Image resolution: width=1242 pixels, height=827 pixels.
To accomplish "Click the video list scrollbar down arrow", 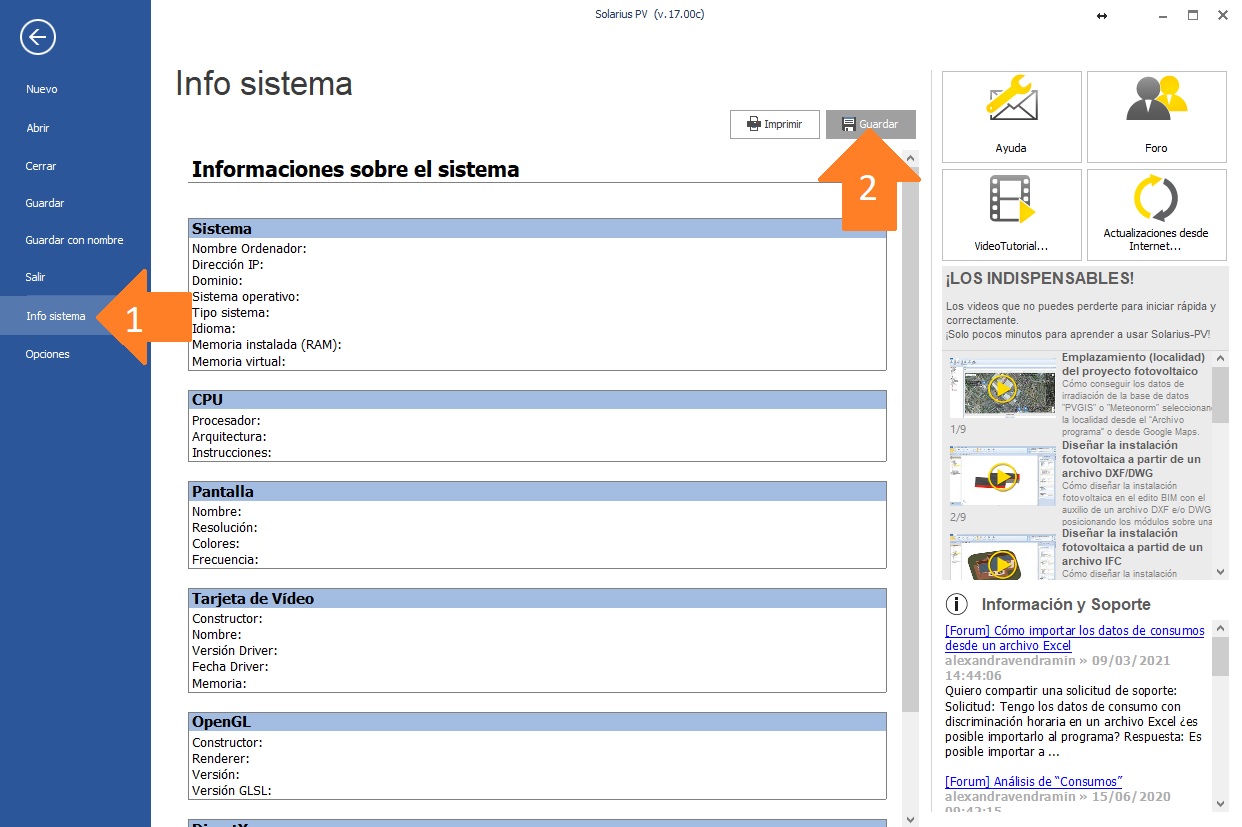I will (1220, 571).
